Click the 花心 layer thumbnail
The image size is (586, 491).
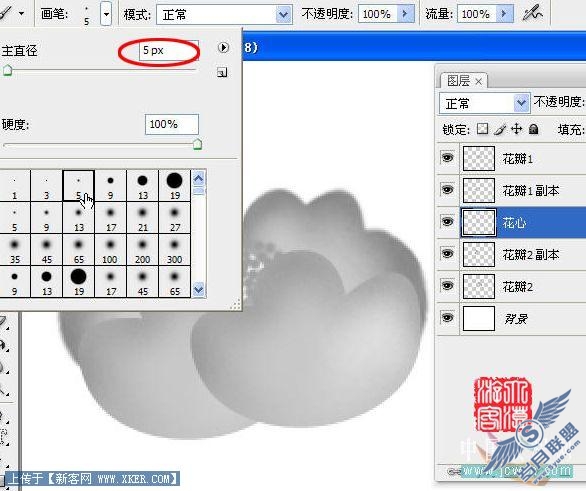(479, 222)
